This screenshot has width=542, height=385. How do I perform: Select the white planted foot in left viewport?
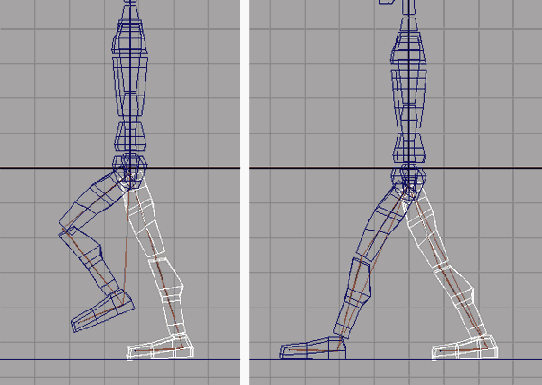pyautogui.click(x=160, y=347)
